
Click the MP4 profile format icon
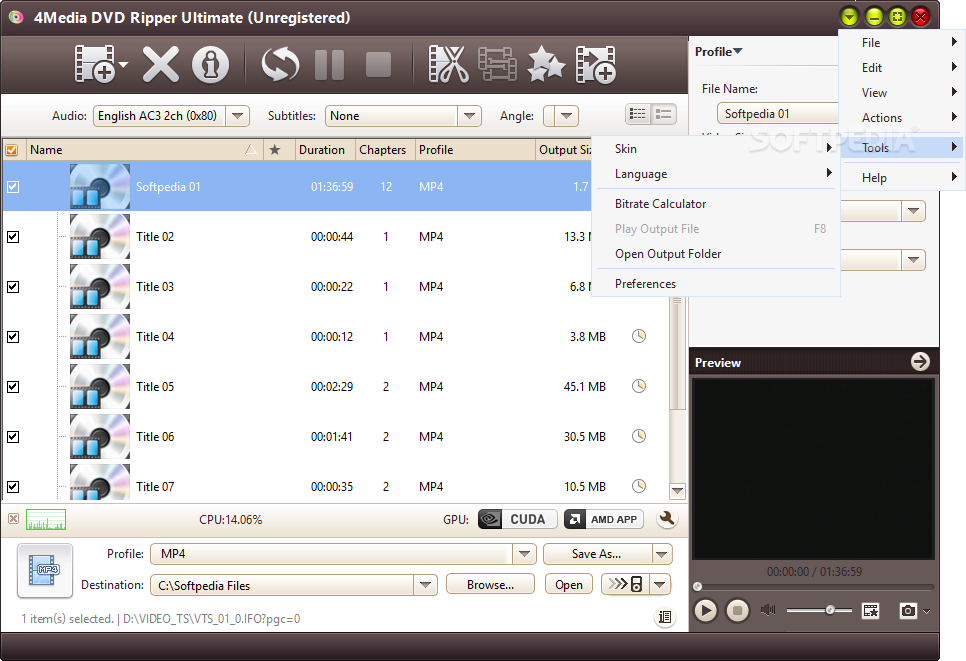point(44,570)
